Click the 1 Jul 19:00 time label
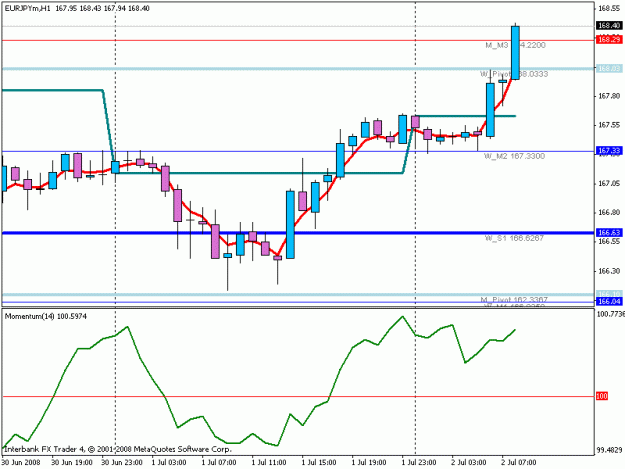 click(369, 463)
